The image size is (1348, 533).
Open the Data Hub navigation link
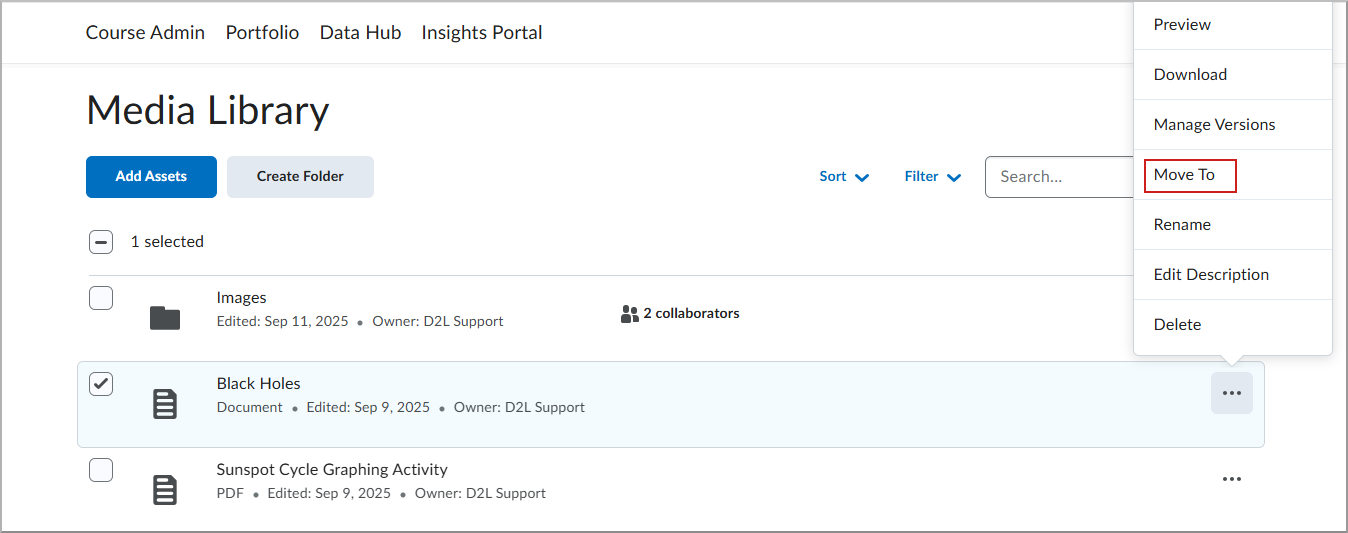pos(360,33)
